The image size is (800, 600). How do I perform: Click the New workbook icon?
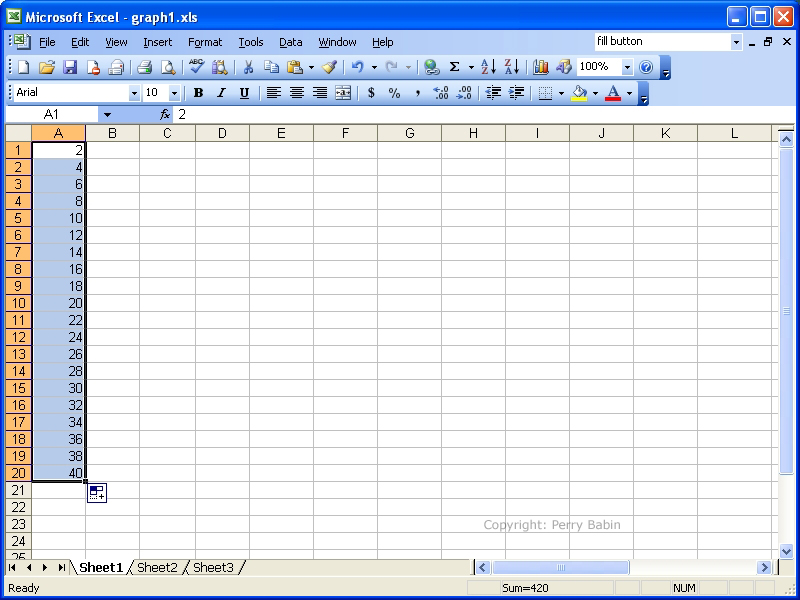coord(23,67)
